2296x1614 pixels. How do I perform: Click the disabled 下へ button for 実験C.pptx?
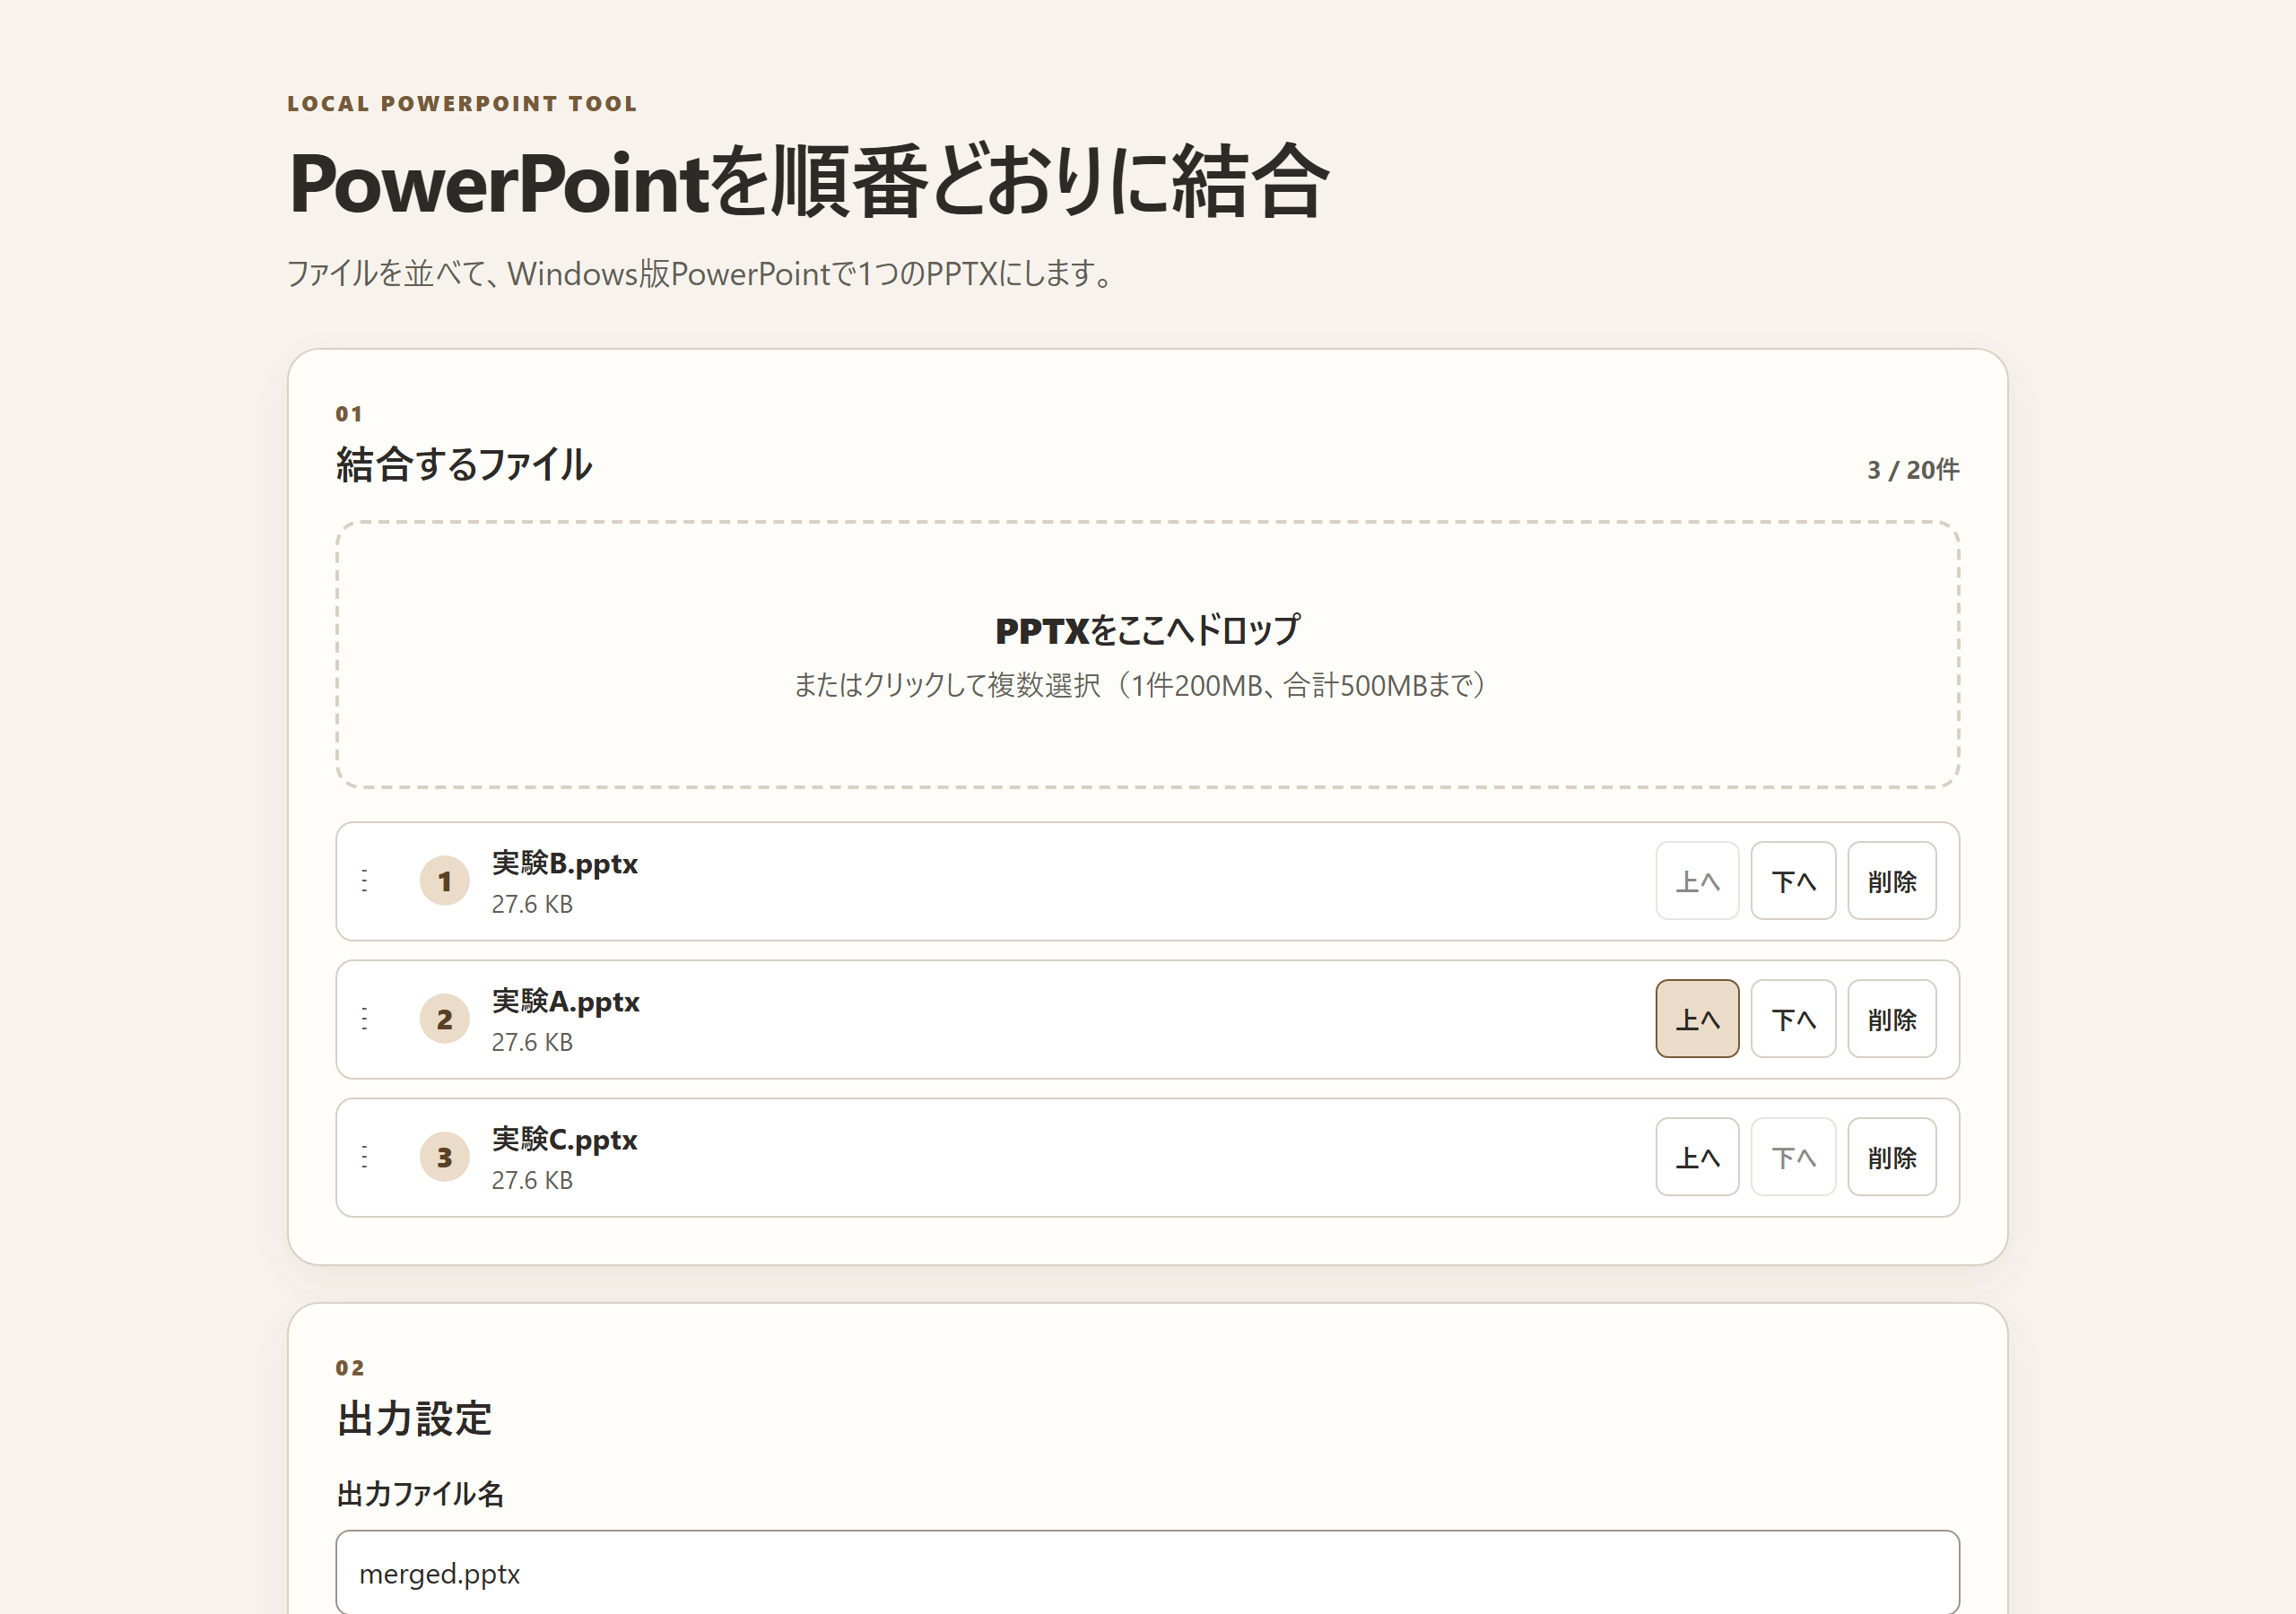point(1793,1157)
